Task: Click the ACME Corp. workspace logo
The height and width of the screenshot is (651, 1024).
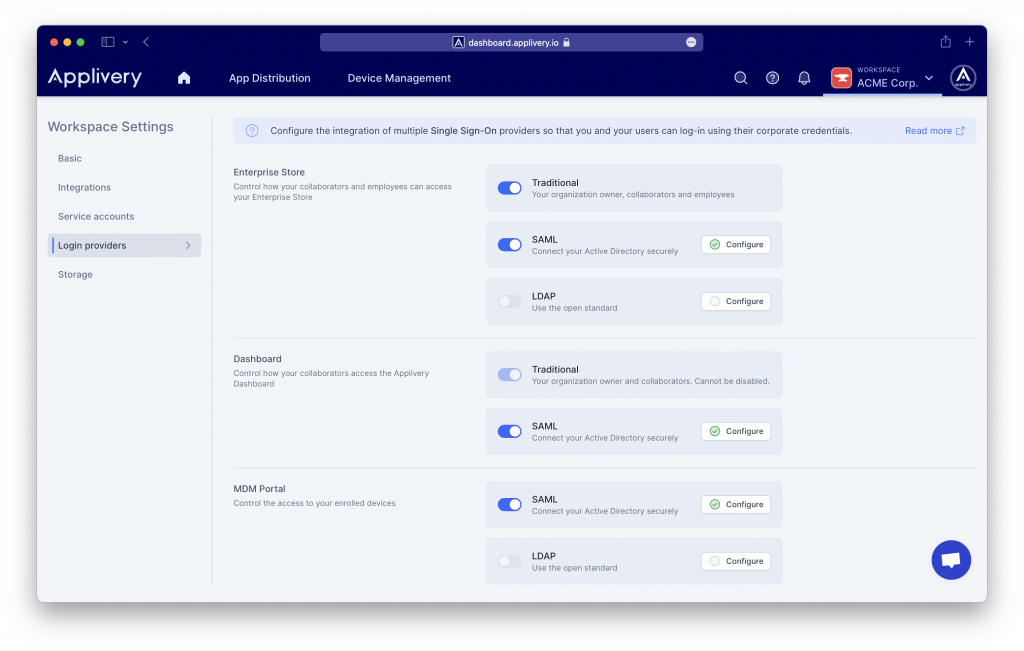Action: [x=841, y=78]
